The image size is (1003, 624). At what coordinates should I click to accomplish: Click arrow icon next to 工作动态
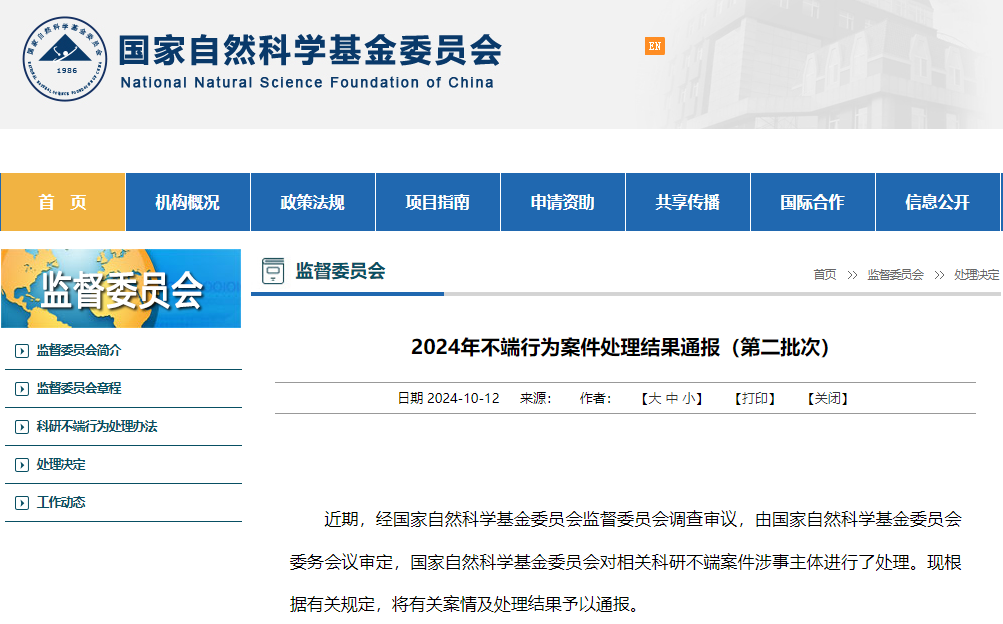22,503
